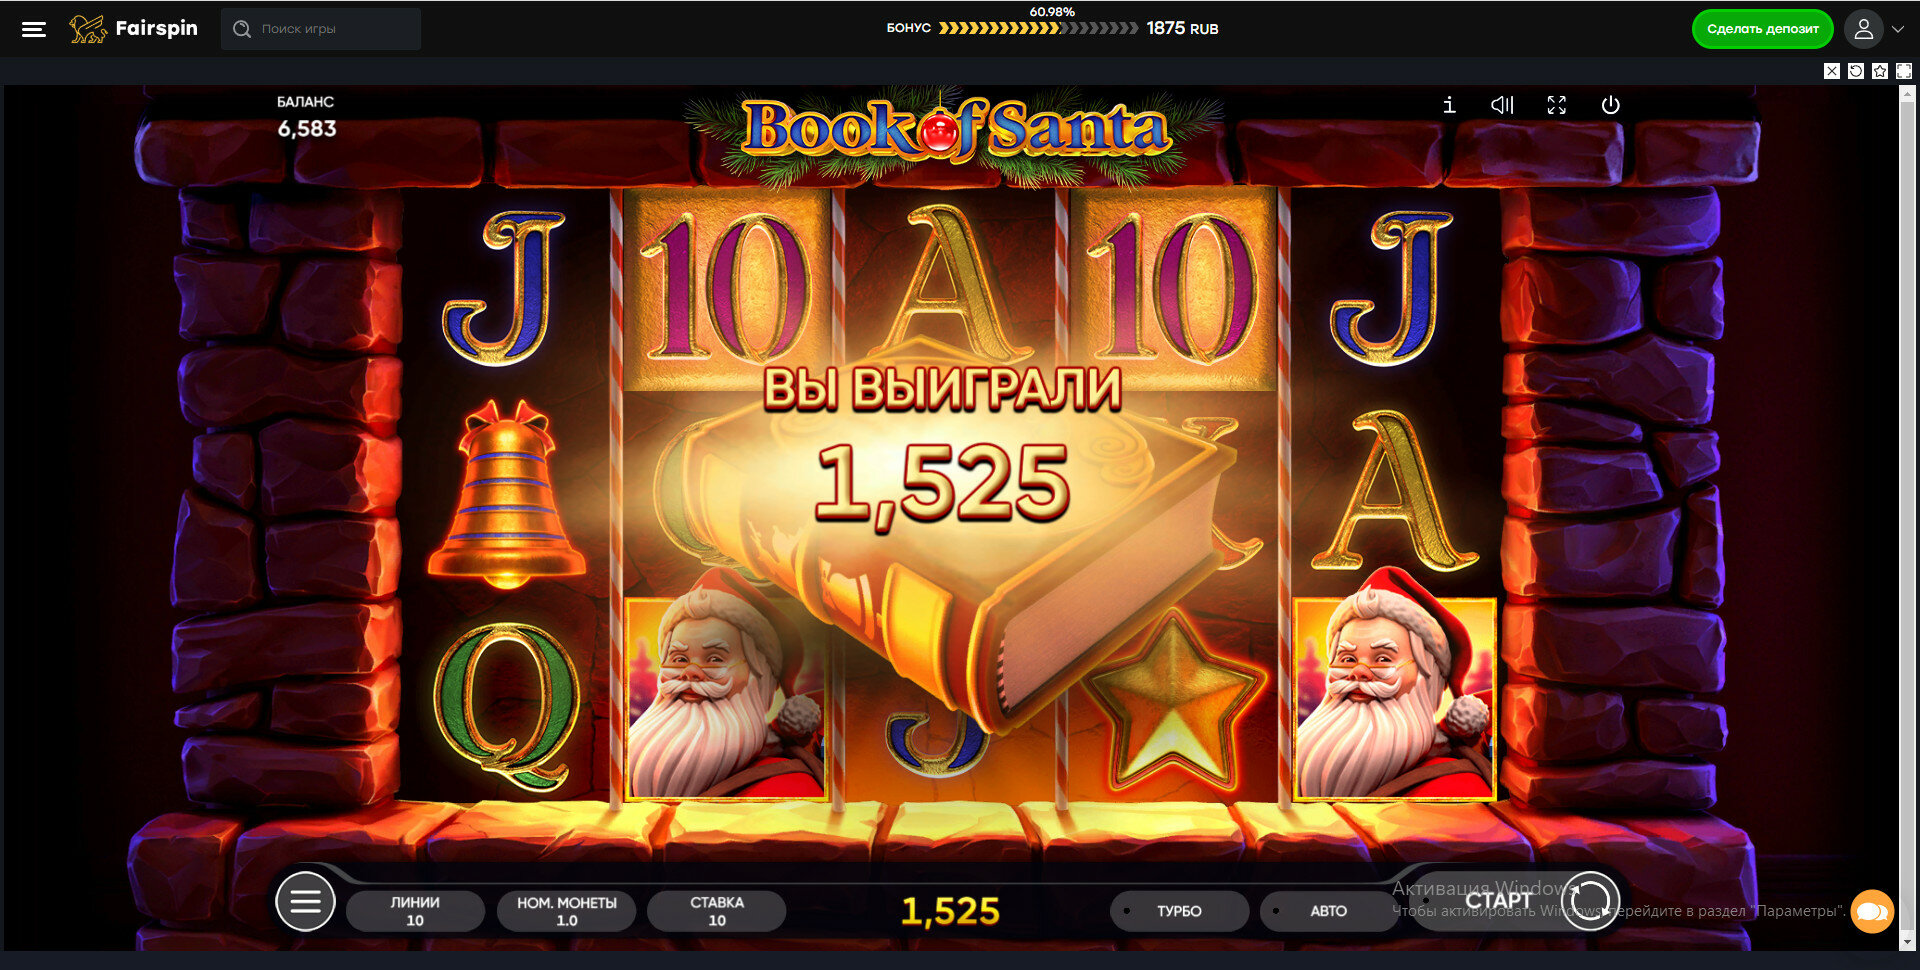
Task: Open round game menu hamburger button
Action: pyautogui.click(x=305, y=901)
